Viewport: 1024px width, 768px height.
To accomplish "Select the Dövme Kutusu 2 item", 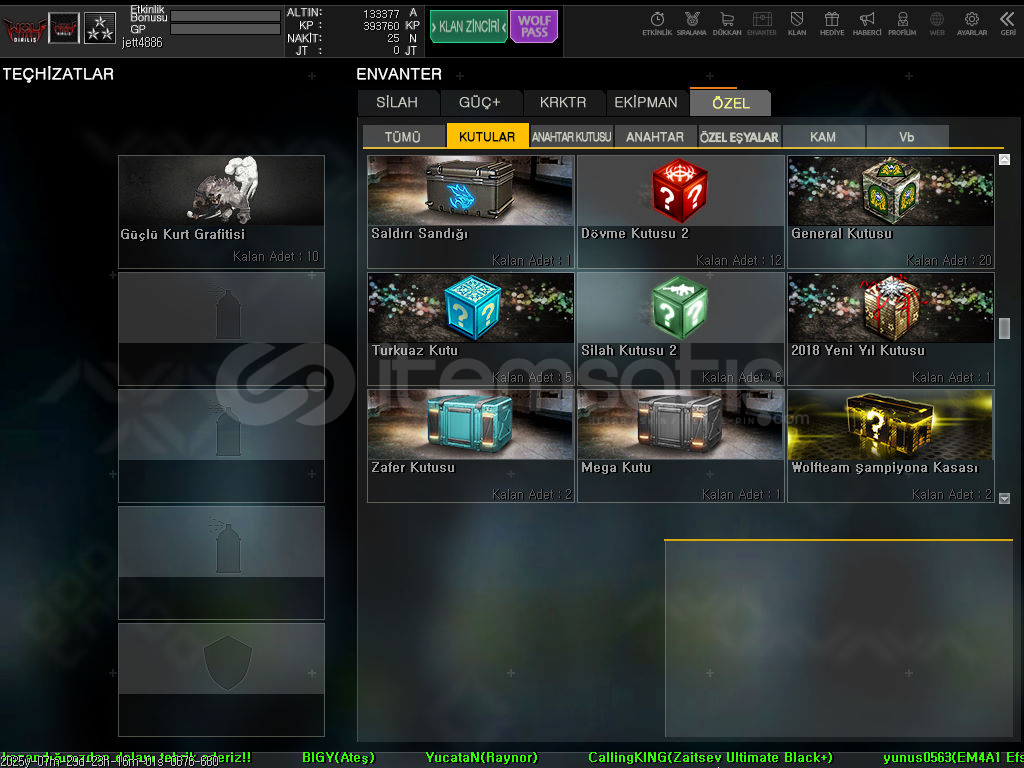I will pos(680,212).
